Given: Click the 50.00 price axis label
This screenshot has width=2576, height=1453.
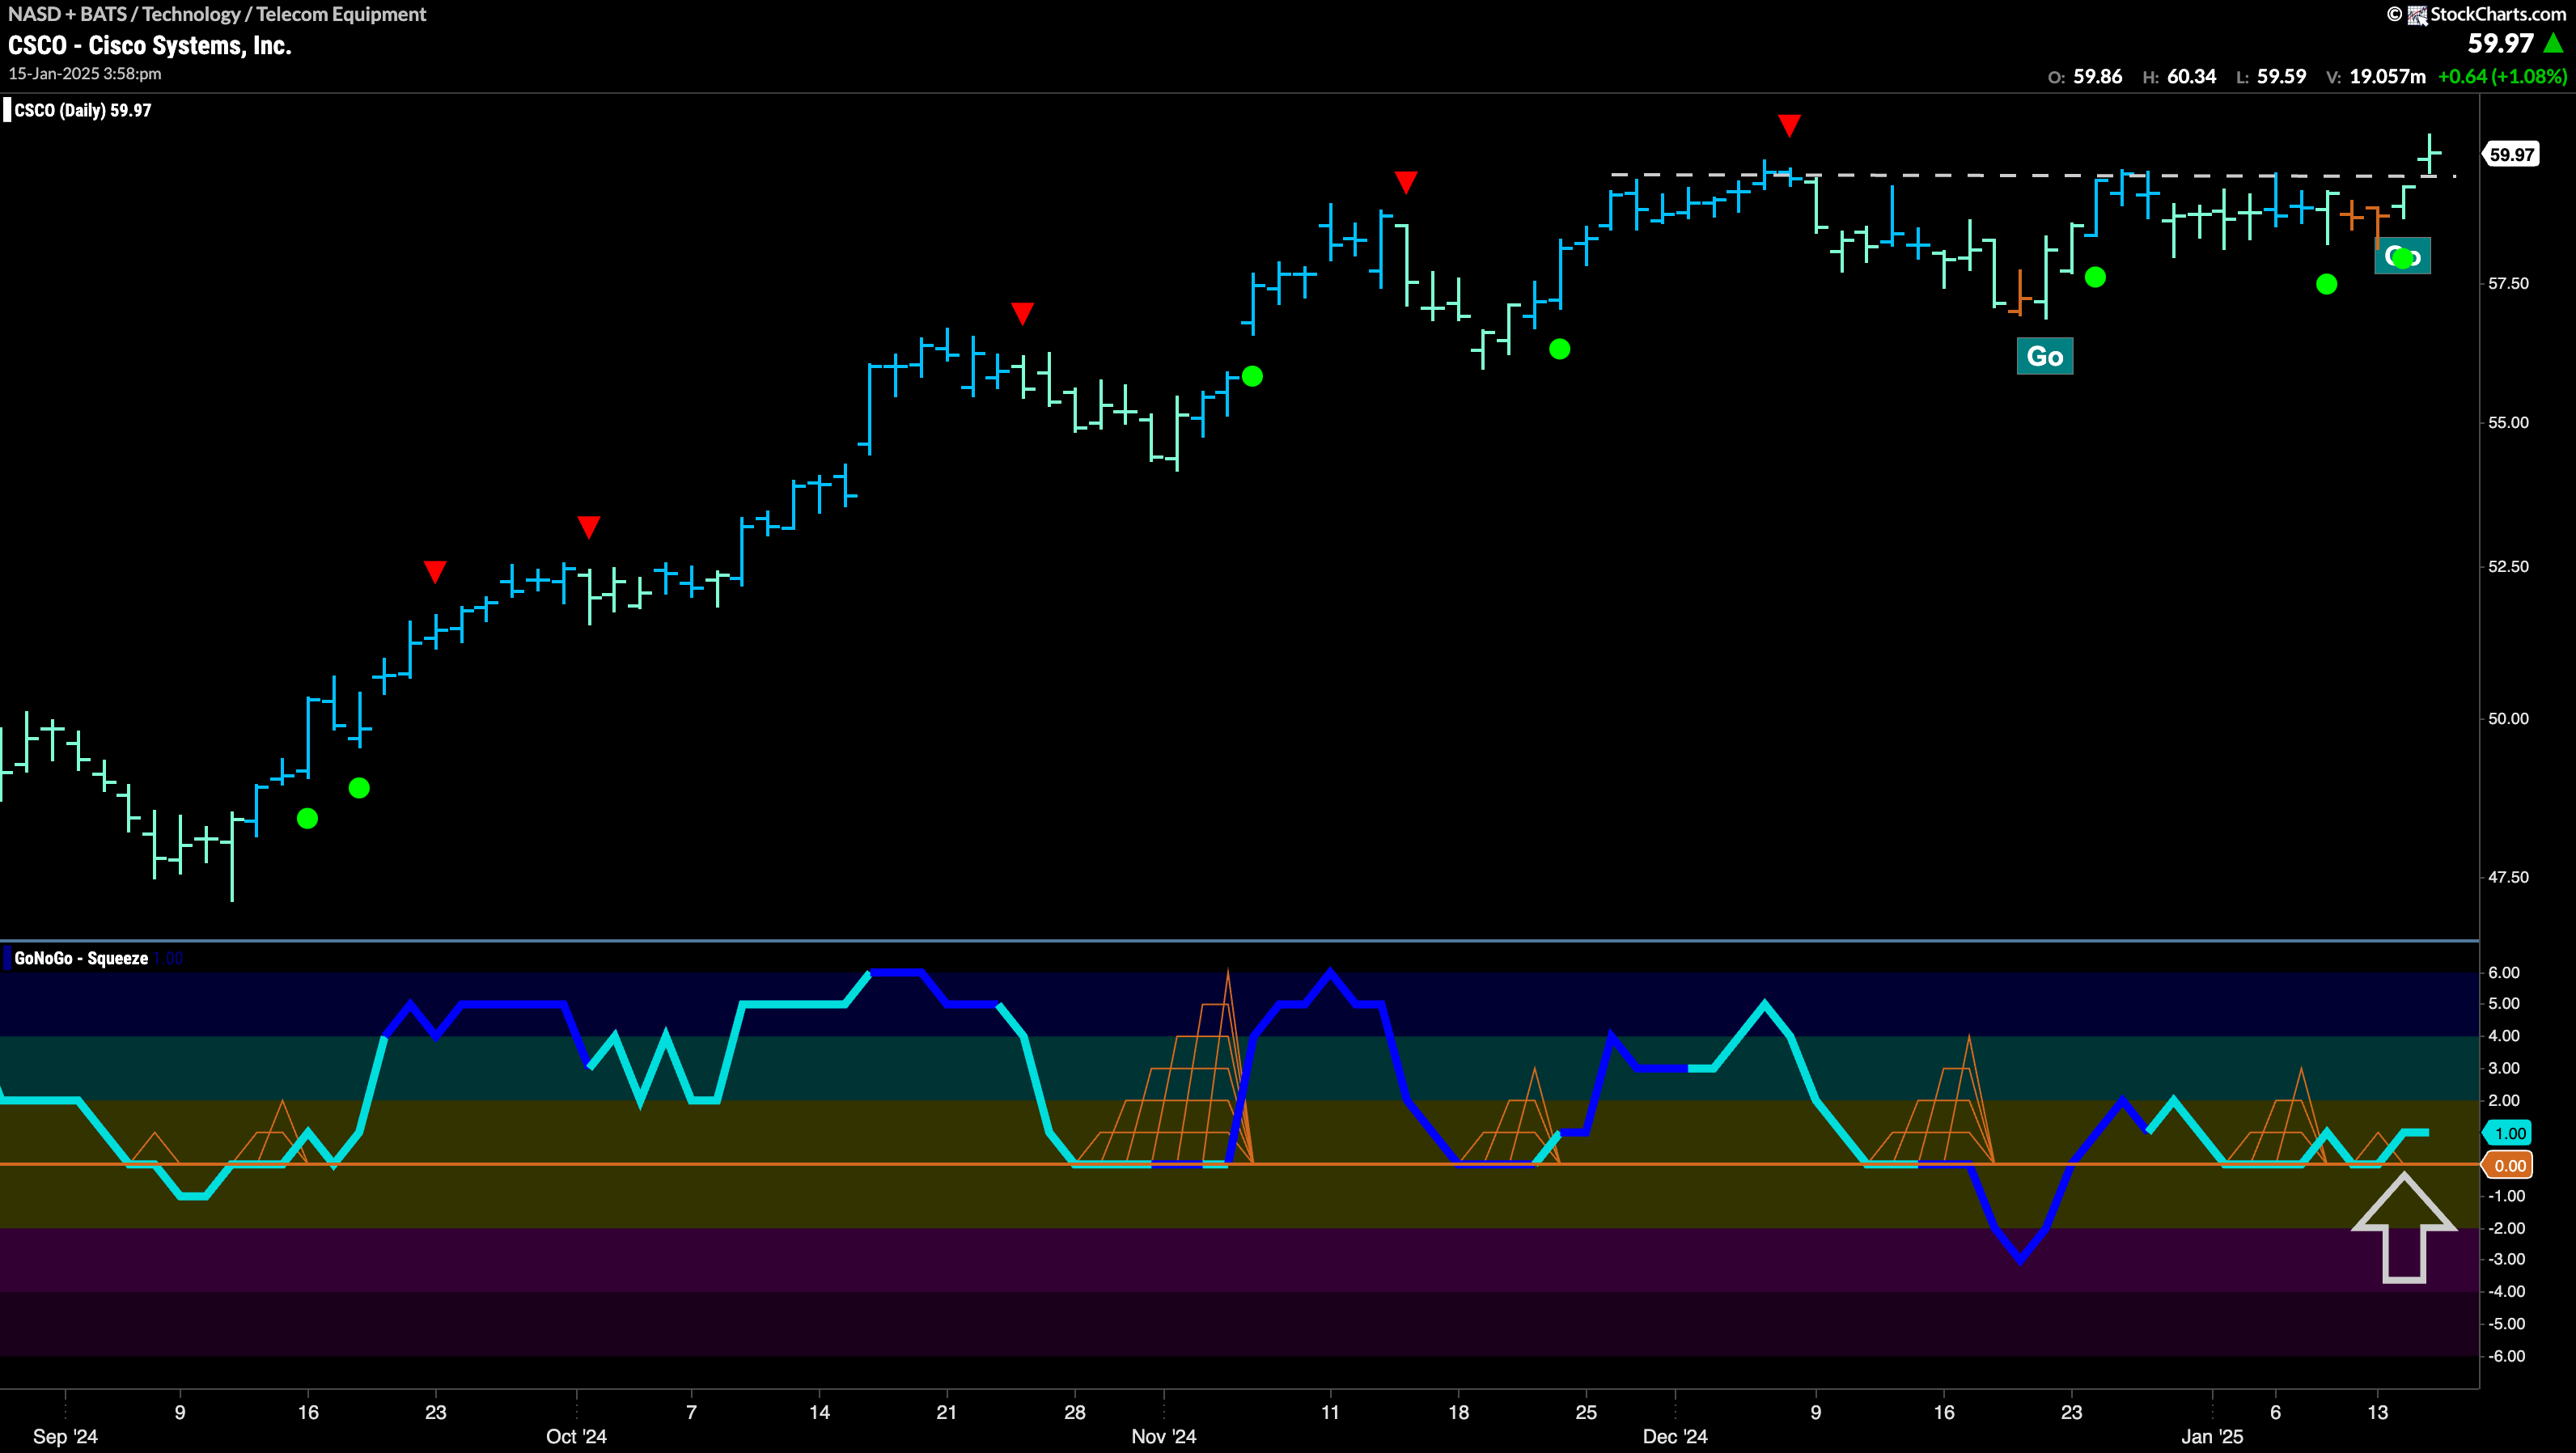Looking at the screenshot, I should [2508, 719].
